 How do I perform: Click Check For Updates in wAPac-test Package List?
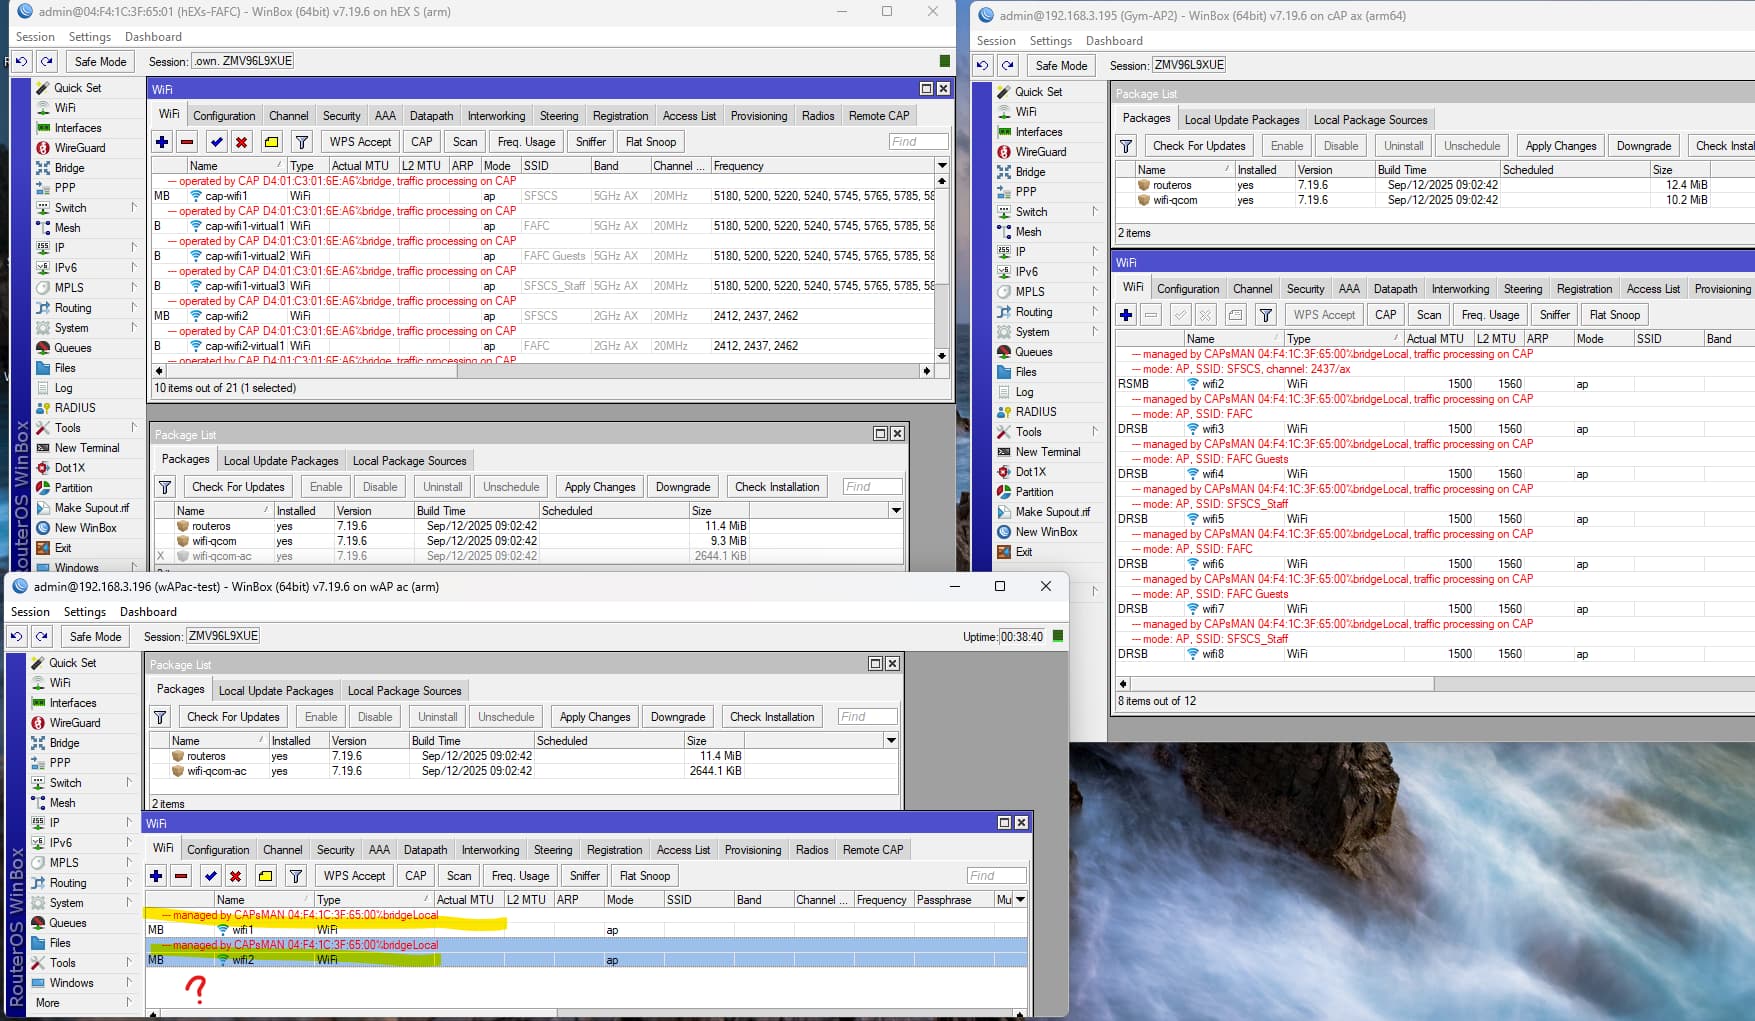[x=233, y=717]
